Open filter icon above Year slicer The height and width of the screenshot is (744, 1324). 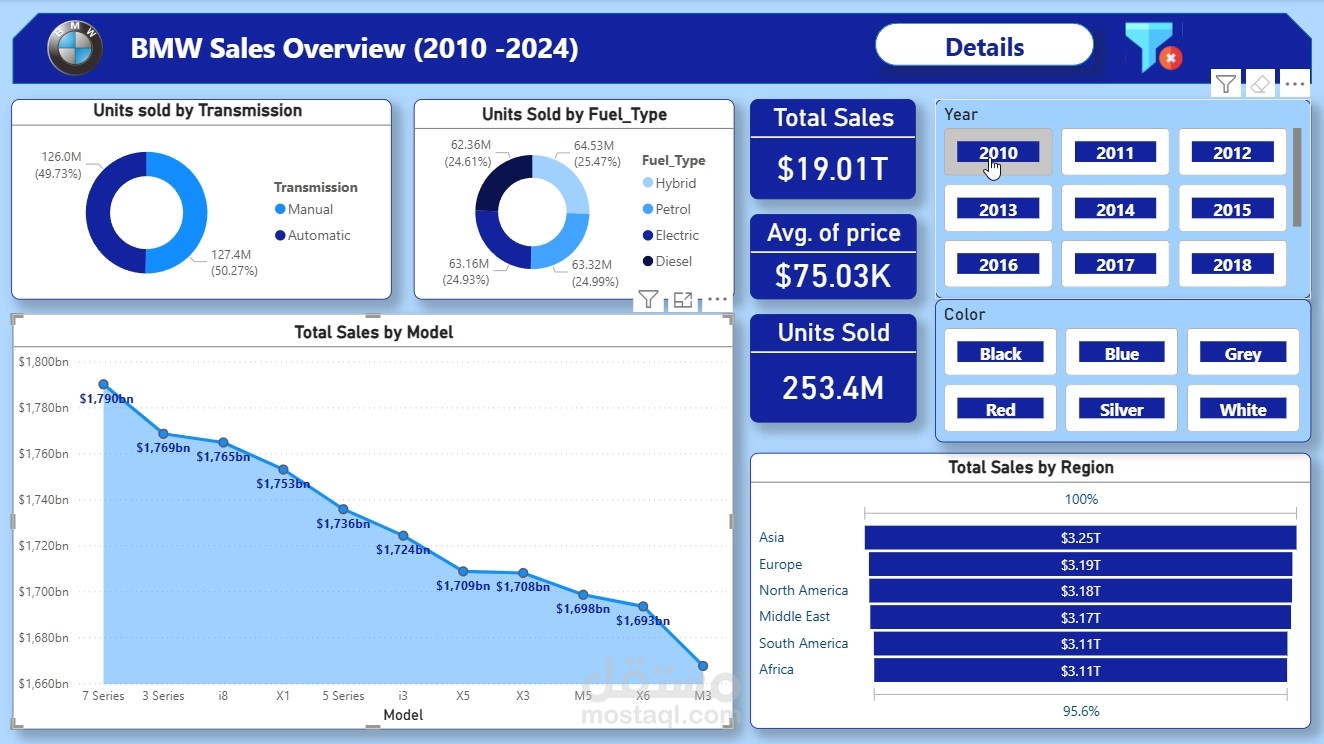[1227, 84]
